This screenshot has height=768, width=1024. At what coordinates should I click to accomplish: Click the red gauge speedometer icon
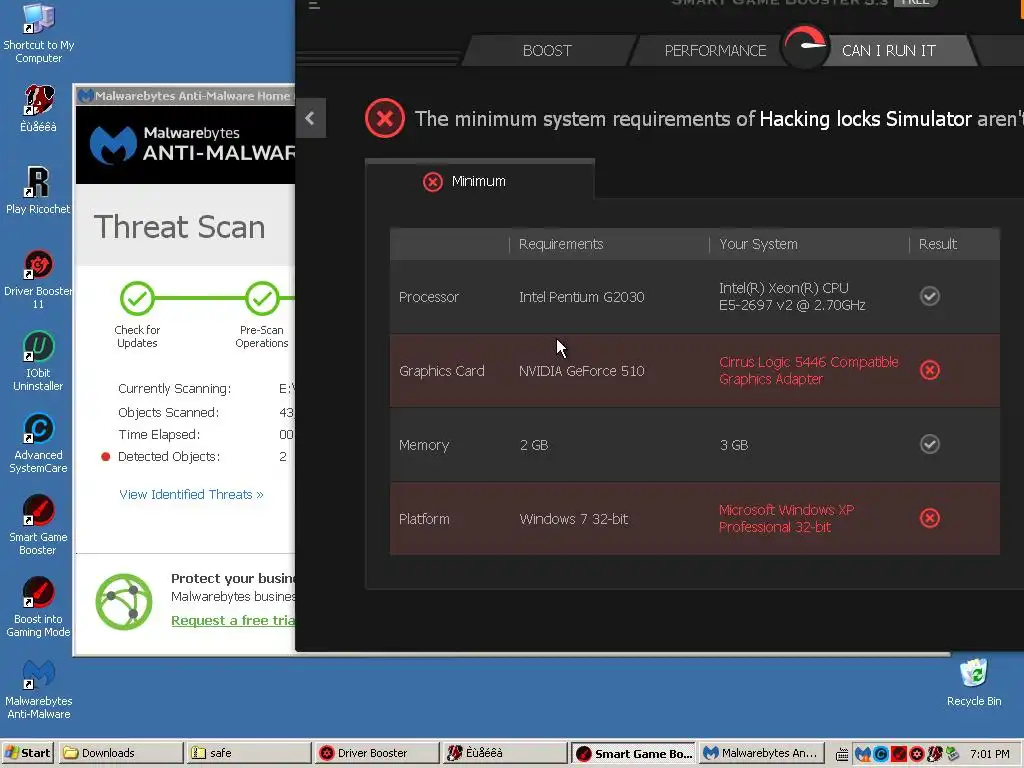[x=805, y=46]
